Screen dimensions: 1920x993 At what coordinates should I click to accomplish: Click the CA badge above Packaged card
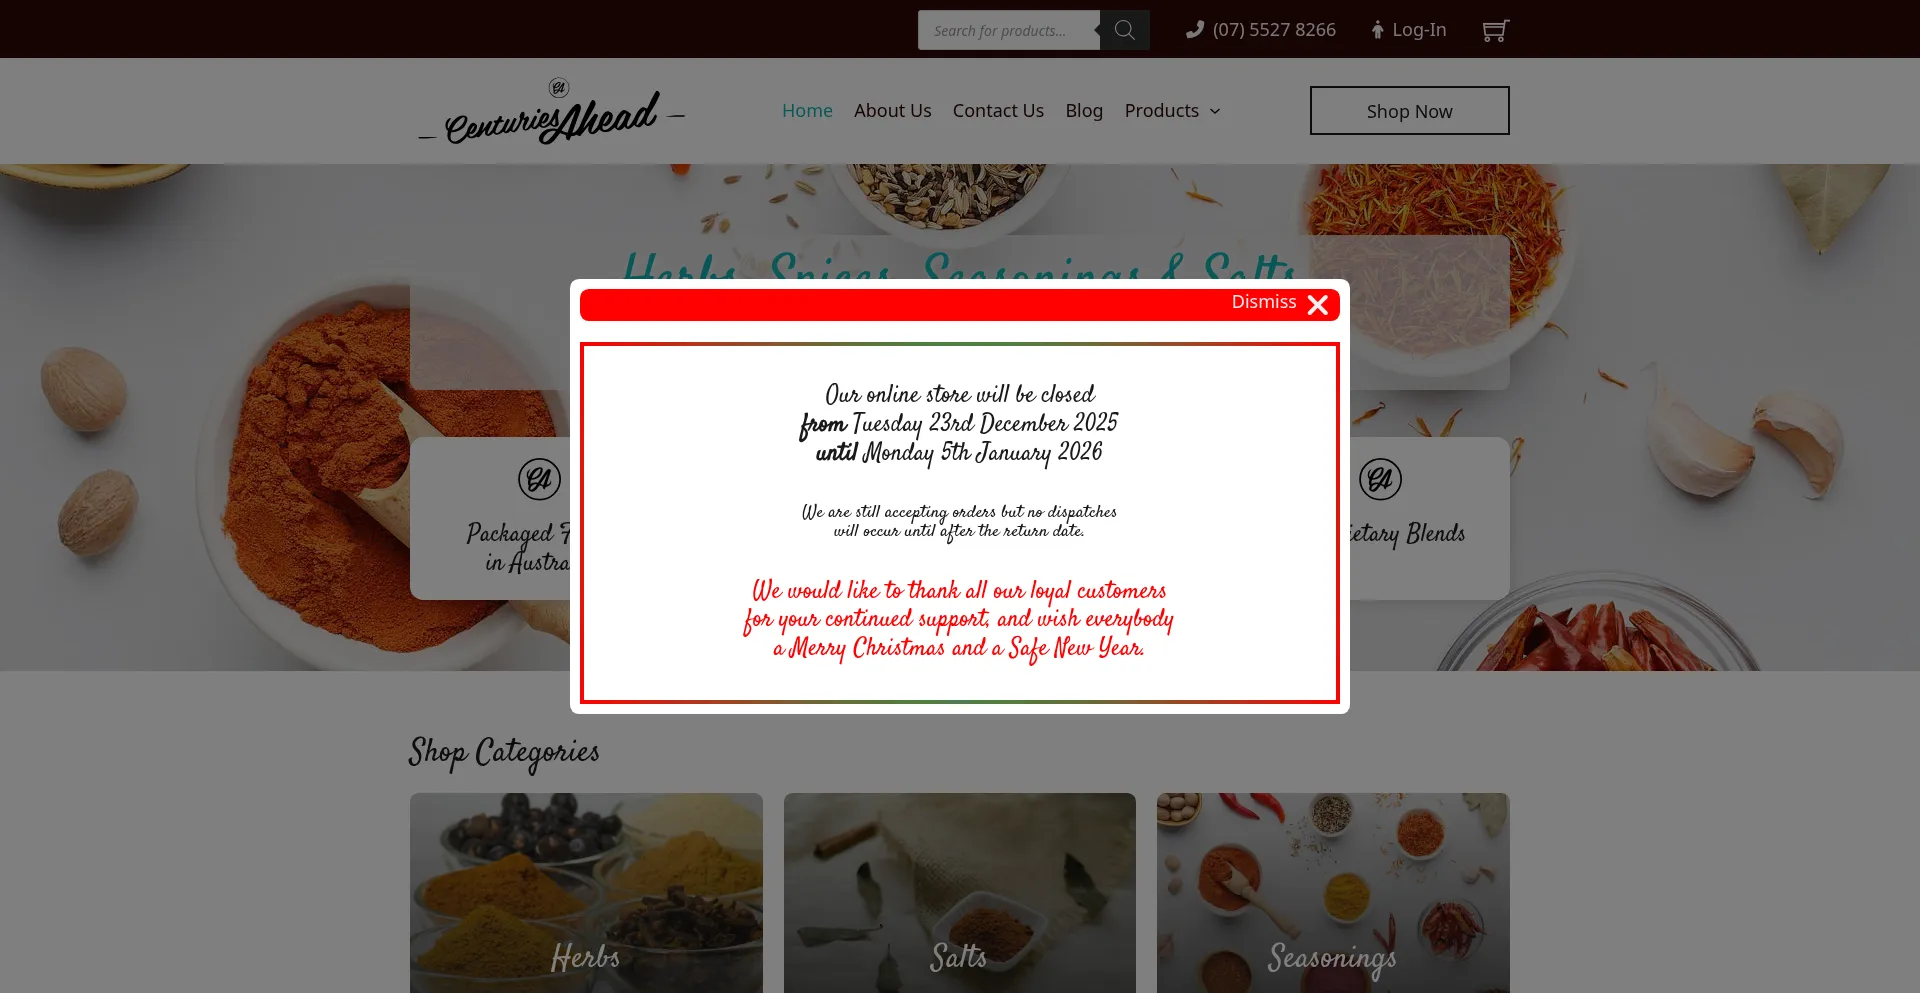coord(539,479)
